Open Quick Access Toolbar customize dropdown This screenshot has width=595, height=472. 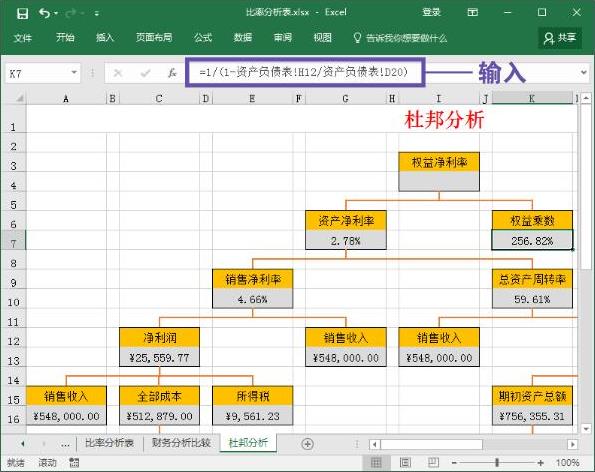(x=97, y=14)
